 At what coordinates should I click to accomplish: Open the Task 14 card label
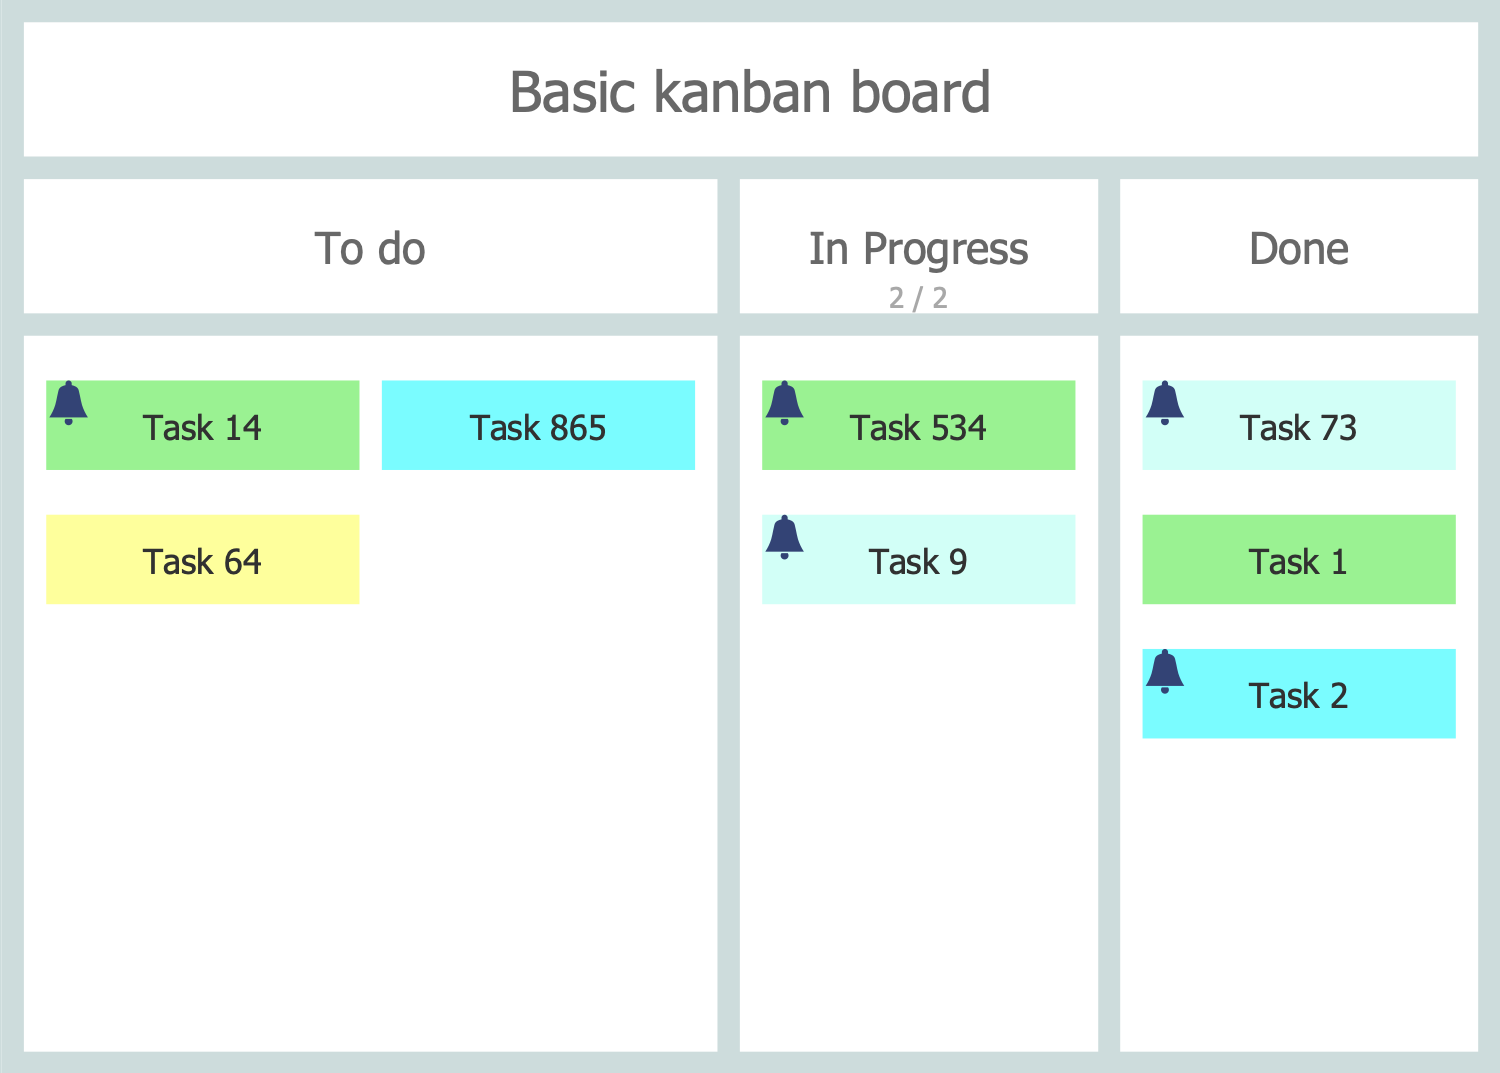202,428
